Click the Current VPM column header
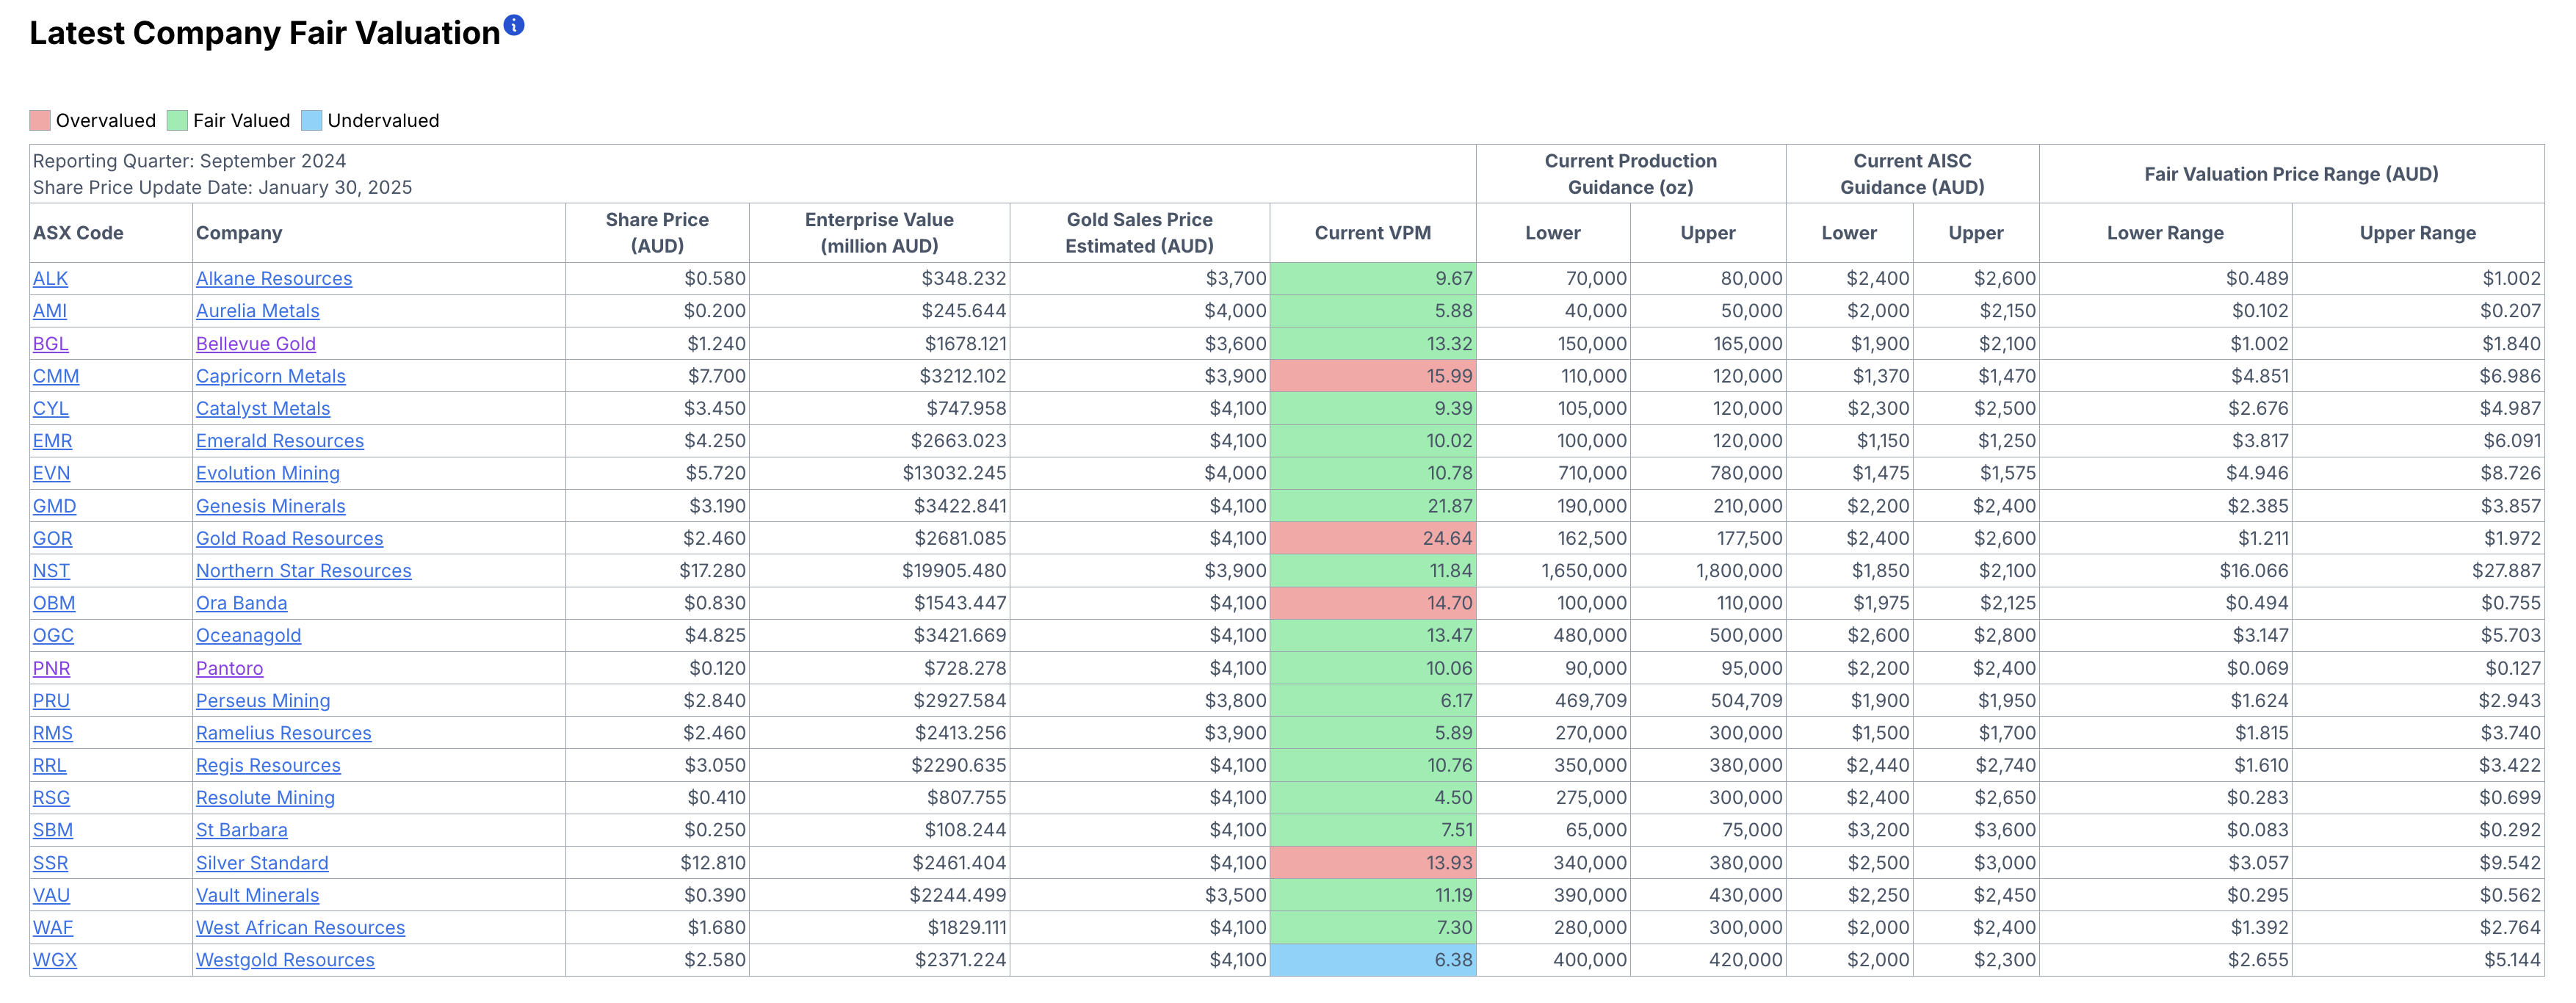The width and height of the screenshot is (2576, 1003). coord(1372,233)
